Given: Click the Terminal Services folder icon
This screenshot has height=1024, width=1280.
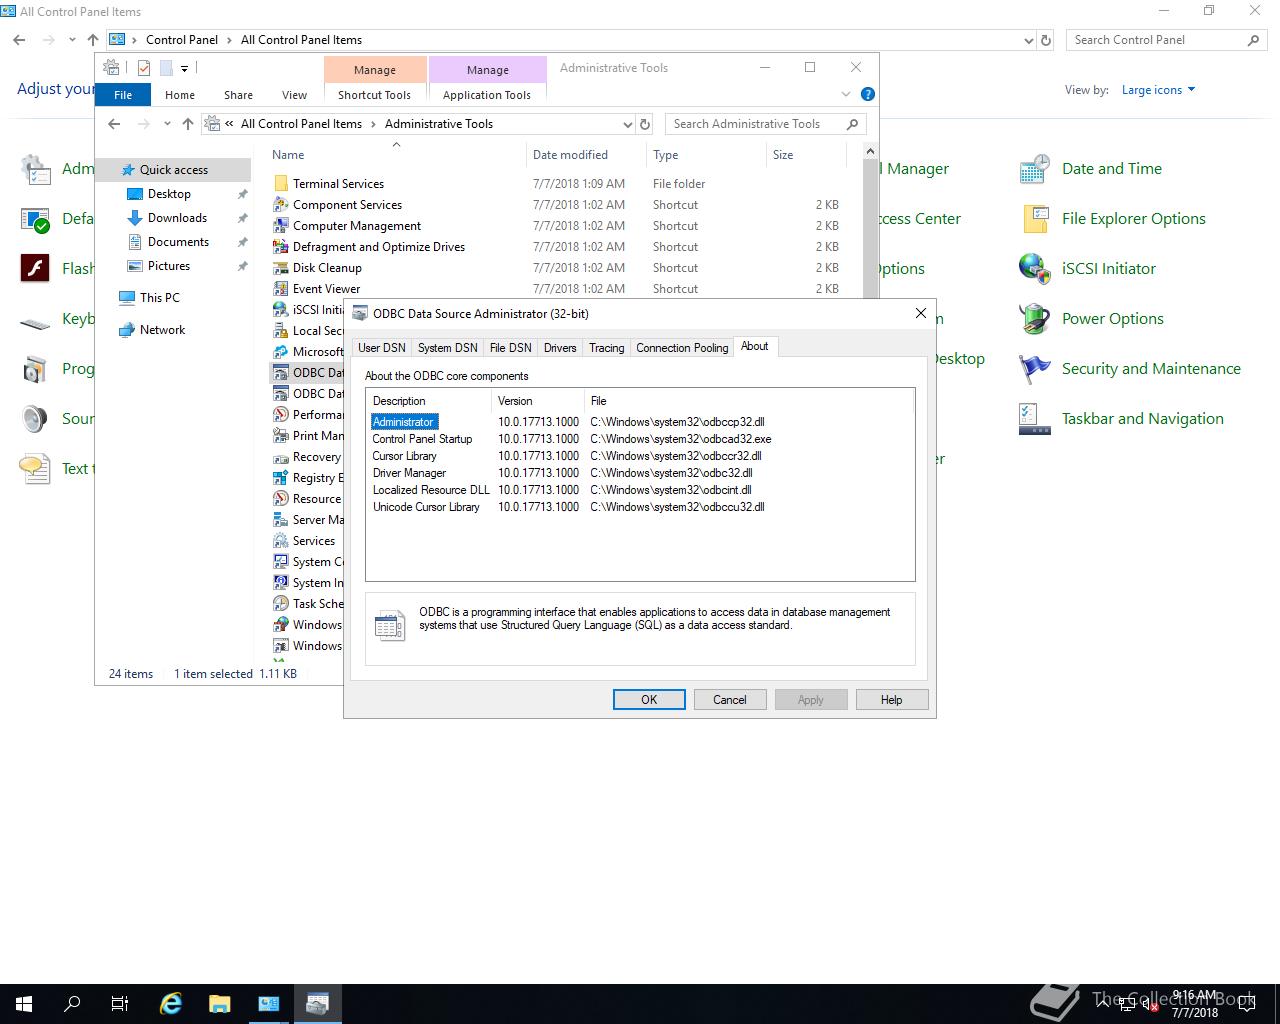Looking at the screenshot, I should (281, 184).
